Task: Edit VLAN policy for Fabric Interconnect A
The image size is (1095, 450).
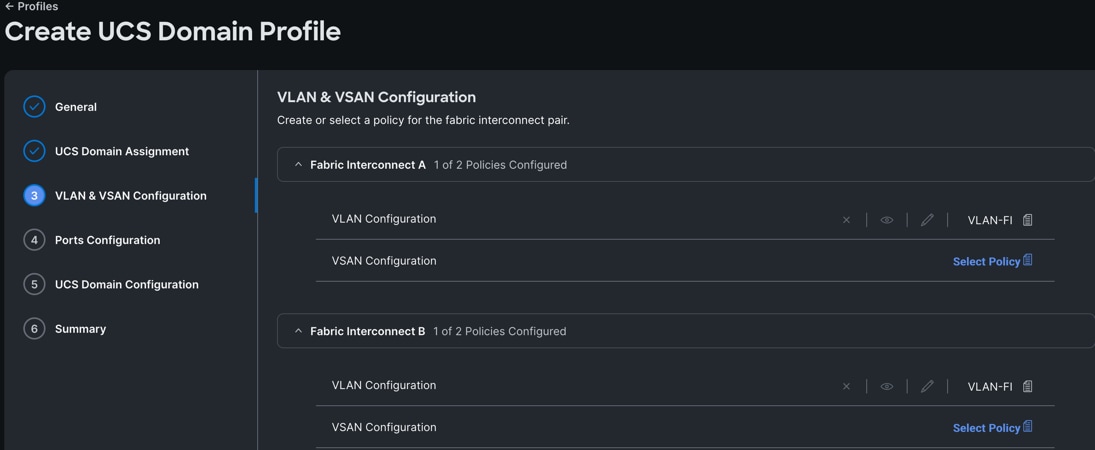Action: pyautogui.click(x=927, y=220)
